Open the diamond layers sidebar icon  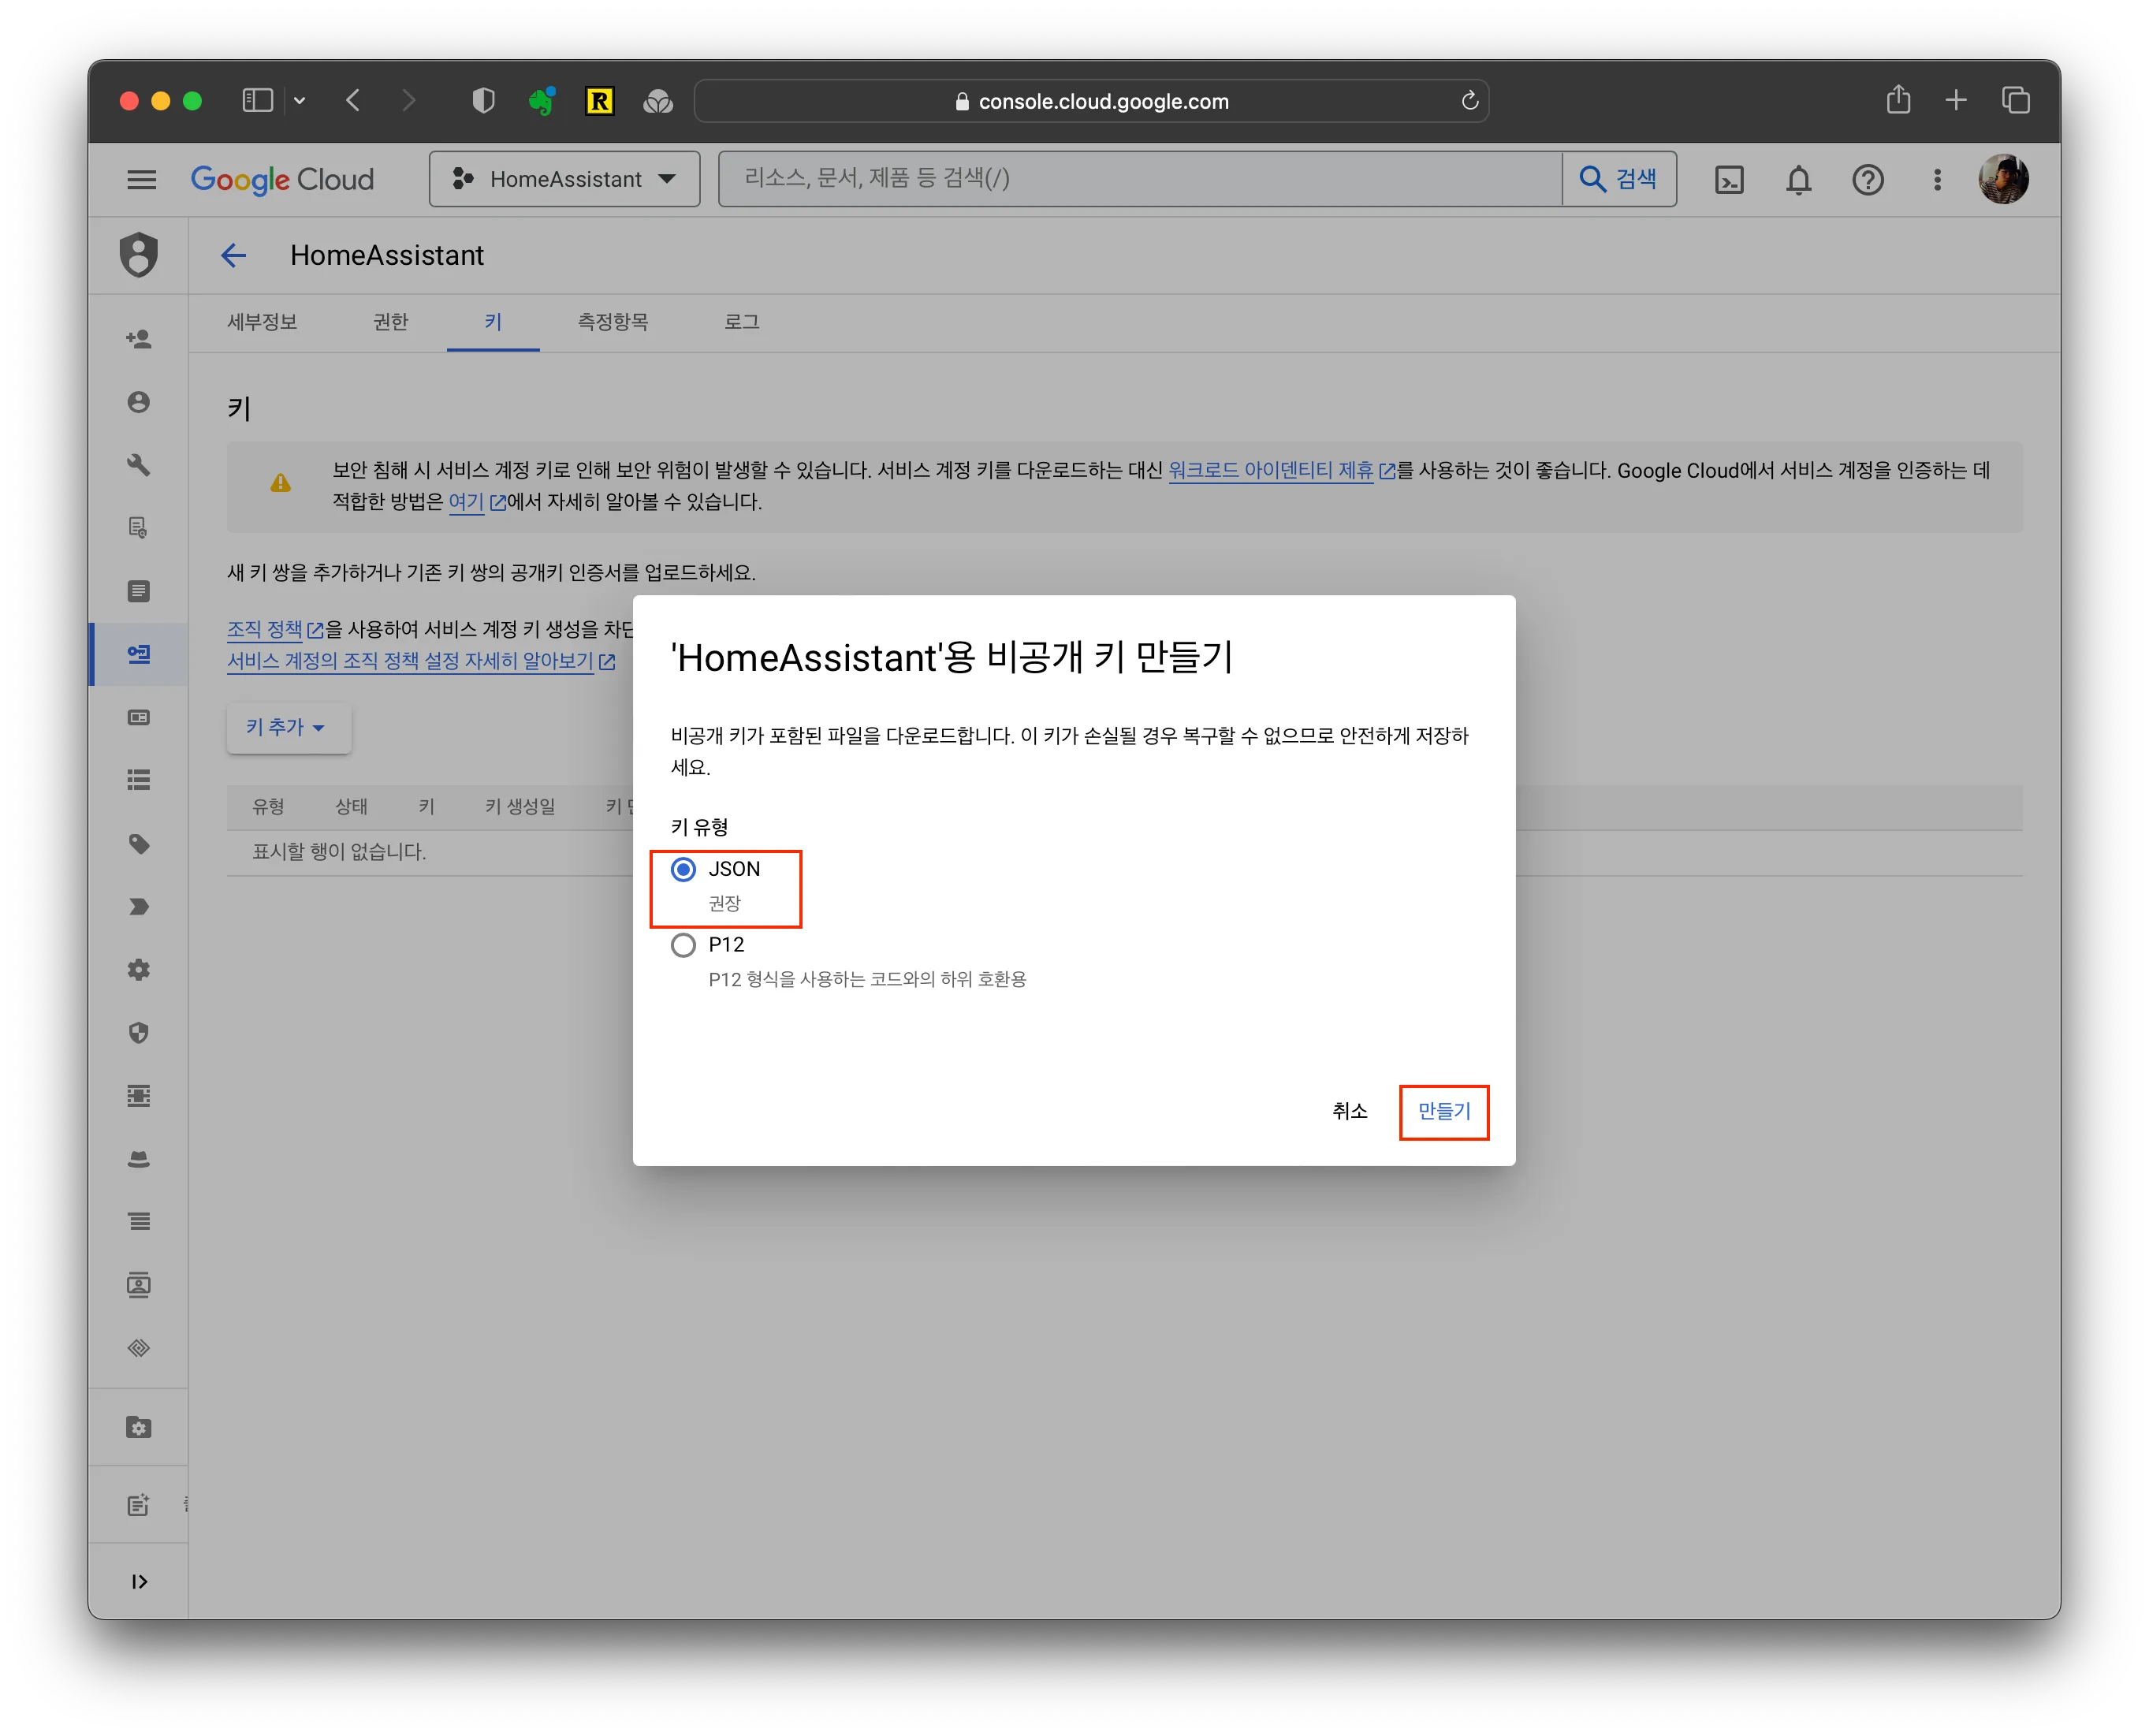point(139,1348)
